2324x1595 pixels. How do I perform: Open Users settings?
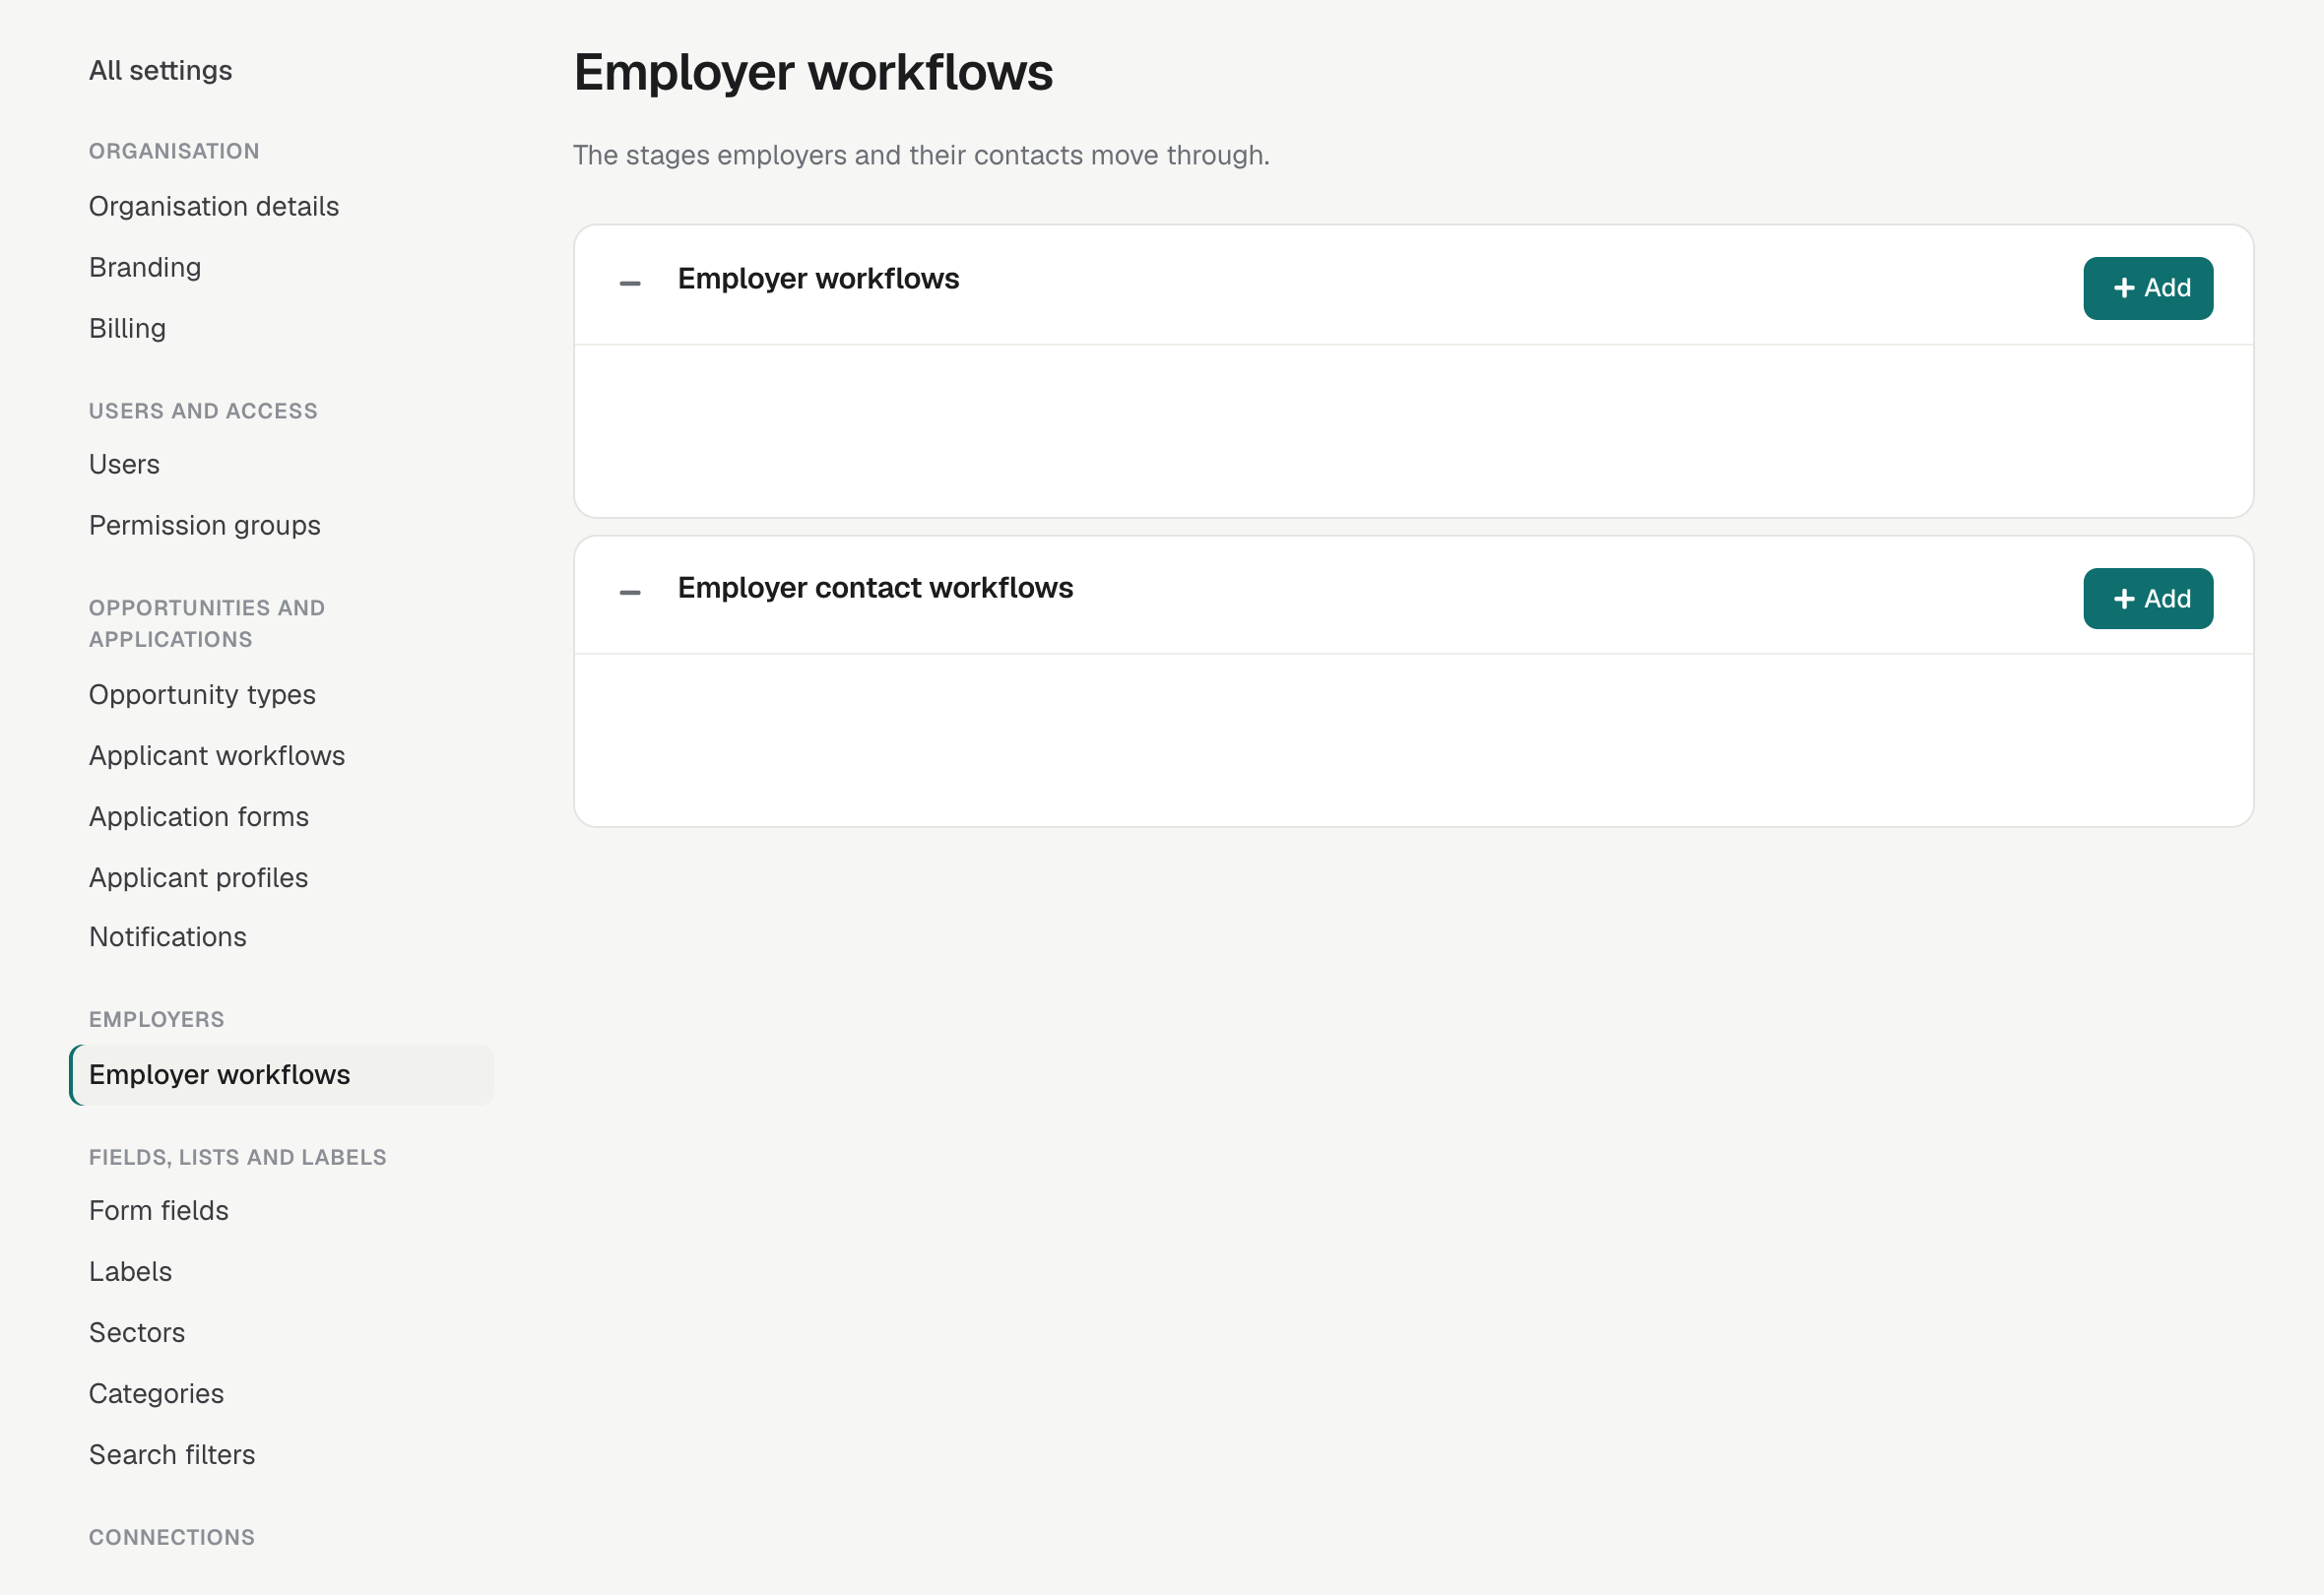[x=124, y=464]
